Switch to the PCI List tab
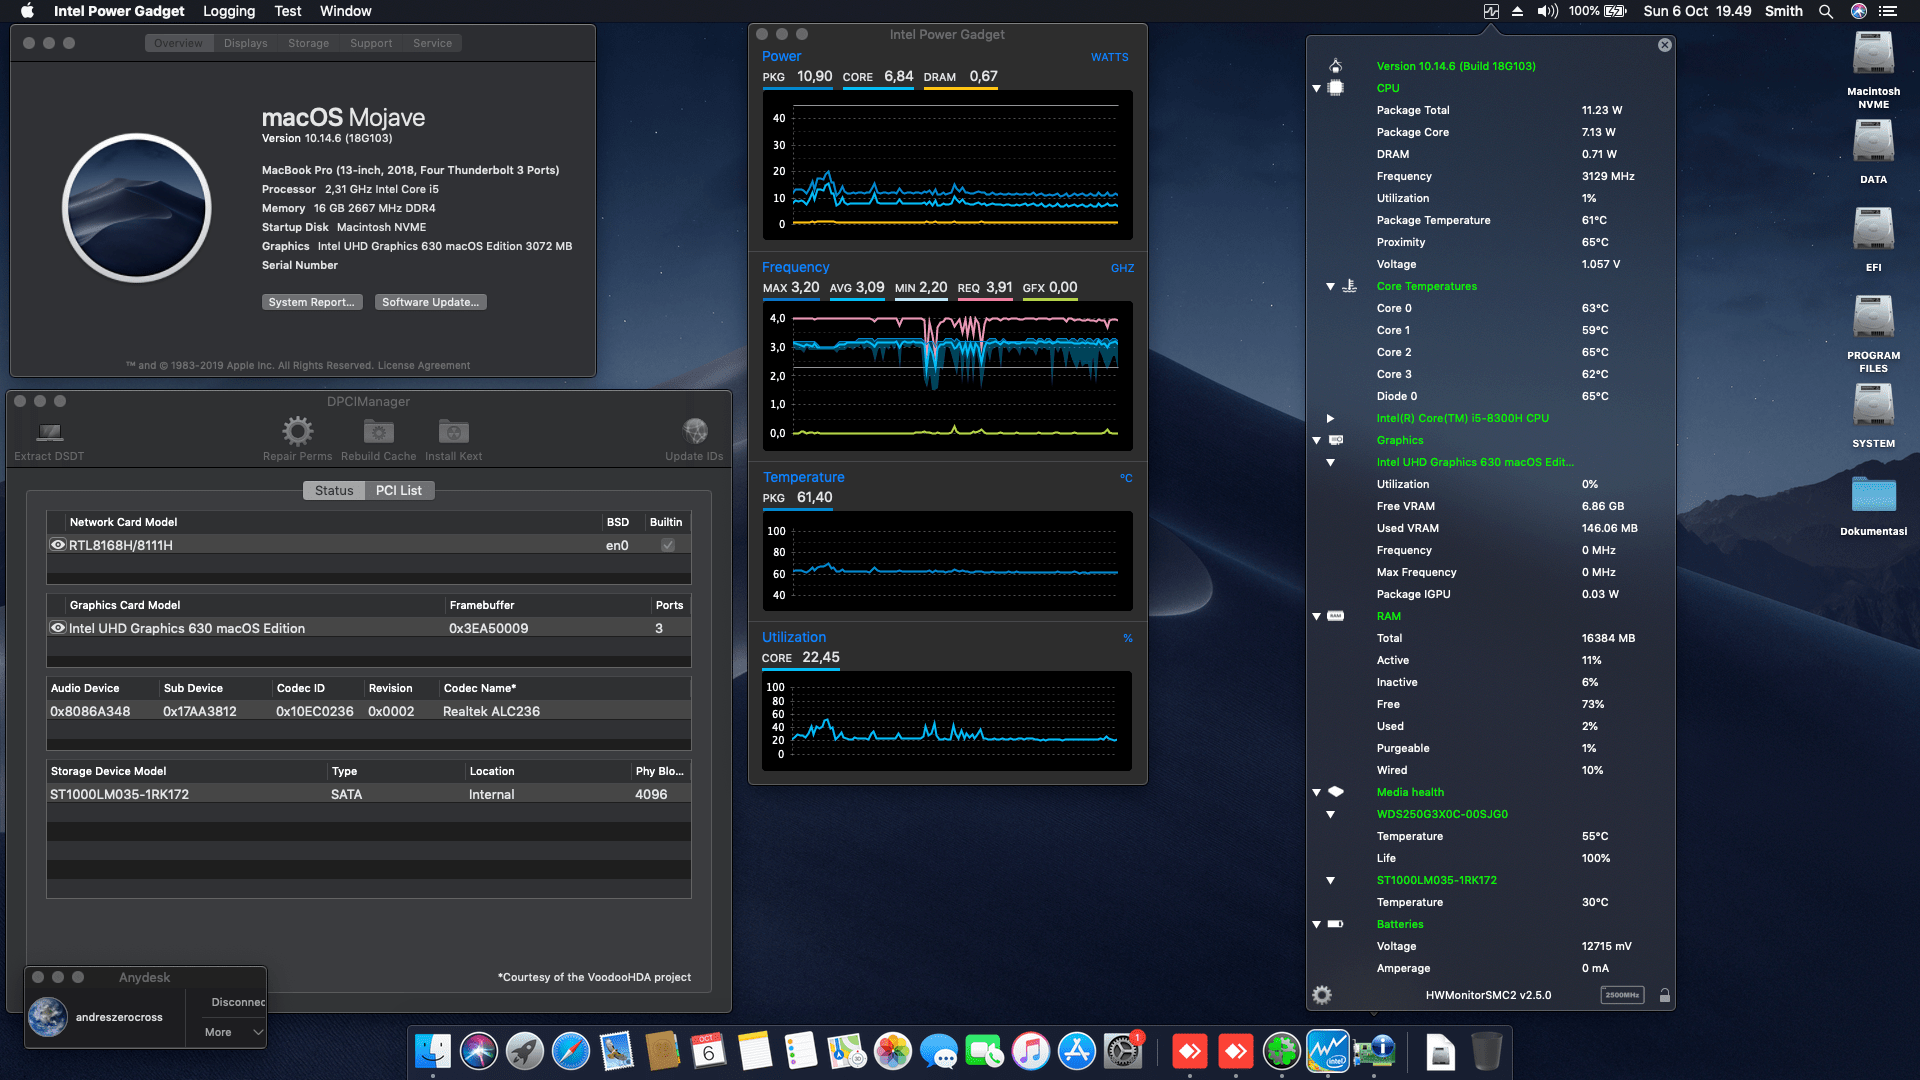This screenshot has width=1920, height=1080. [x=398, y=490]
